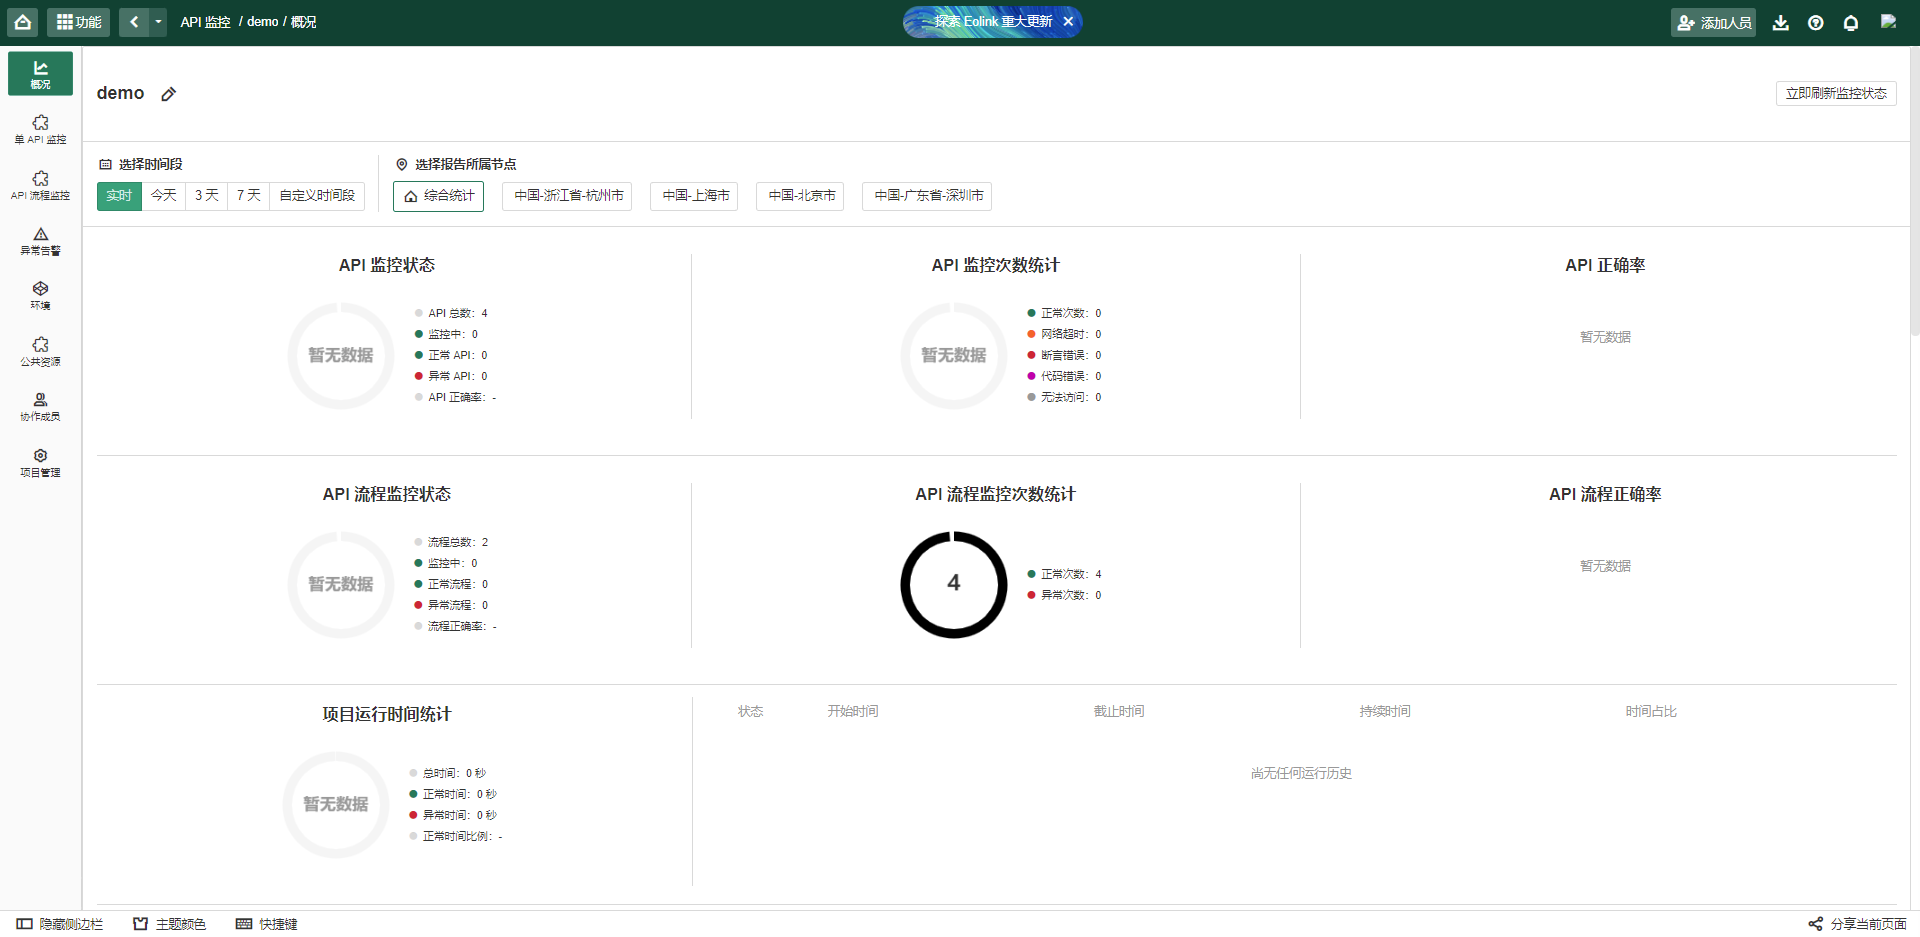This screenshot has height=937, width=1920.
Task: Open the 功能 apps grid menu
Action: pyautogui.click(x=78, y=22)
